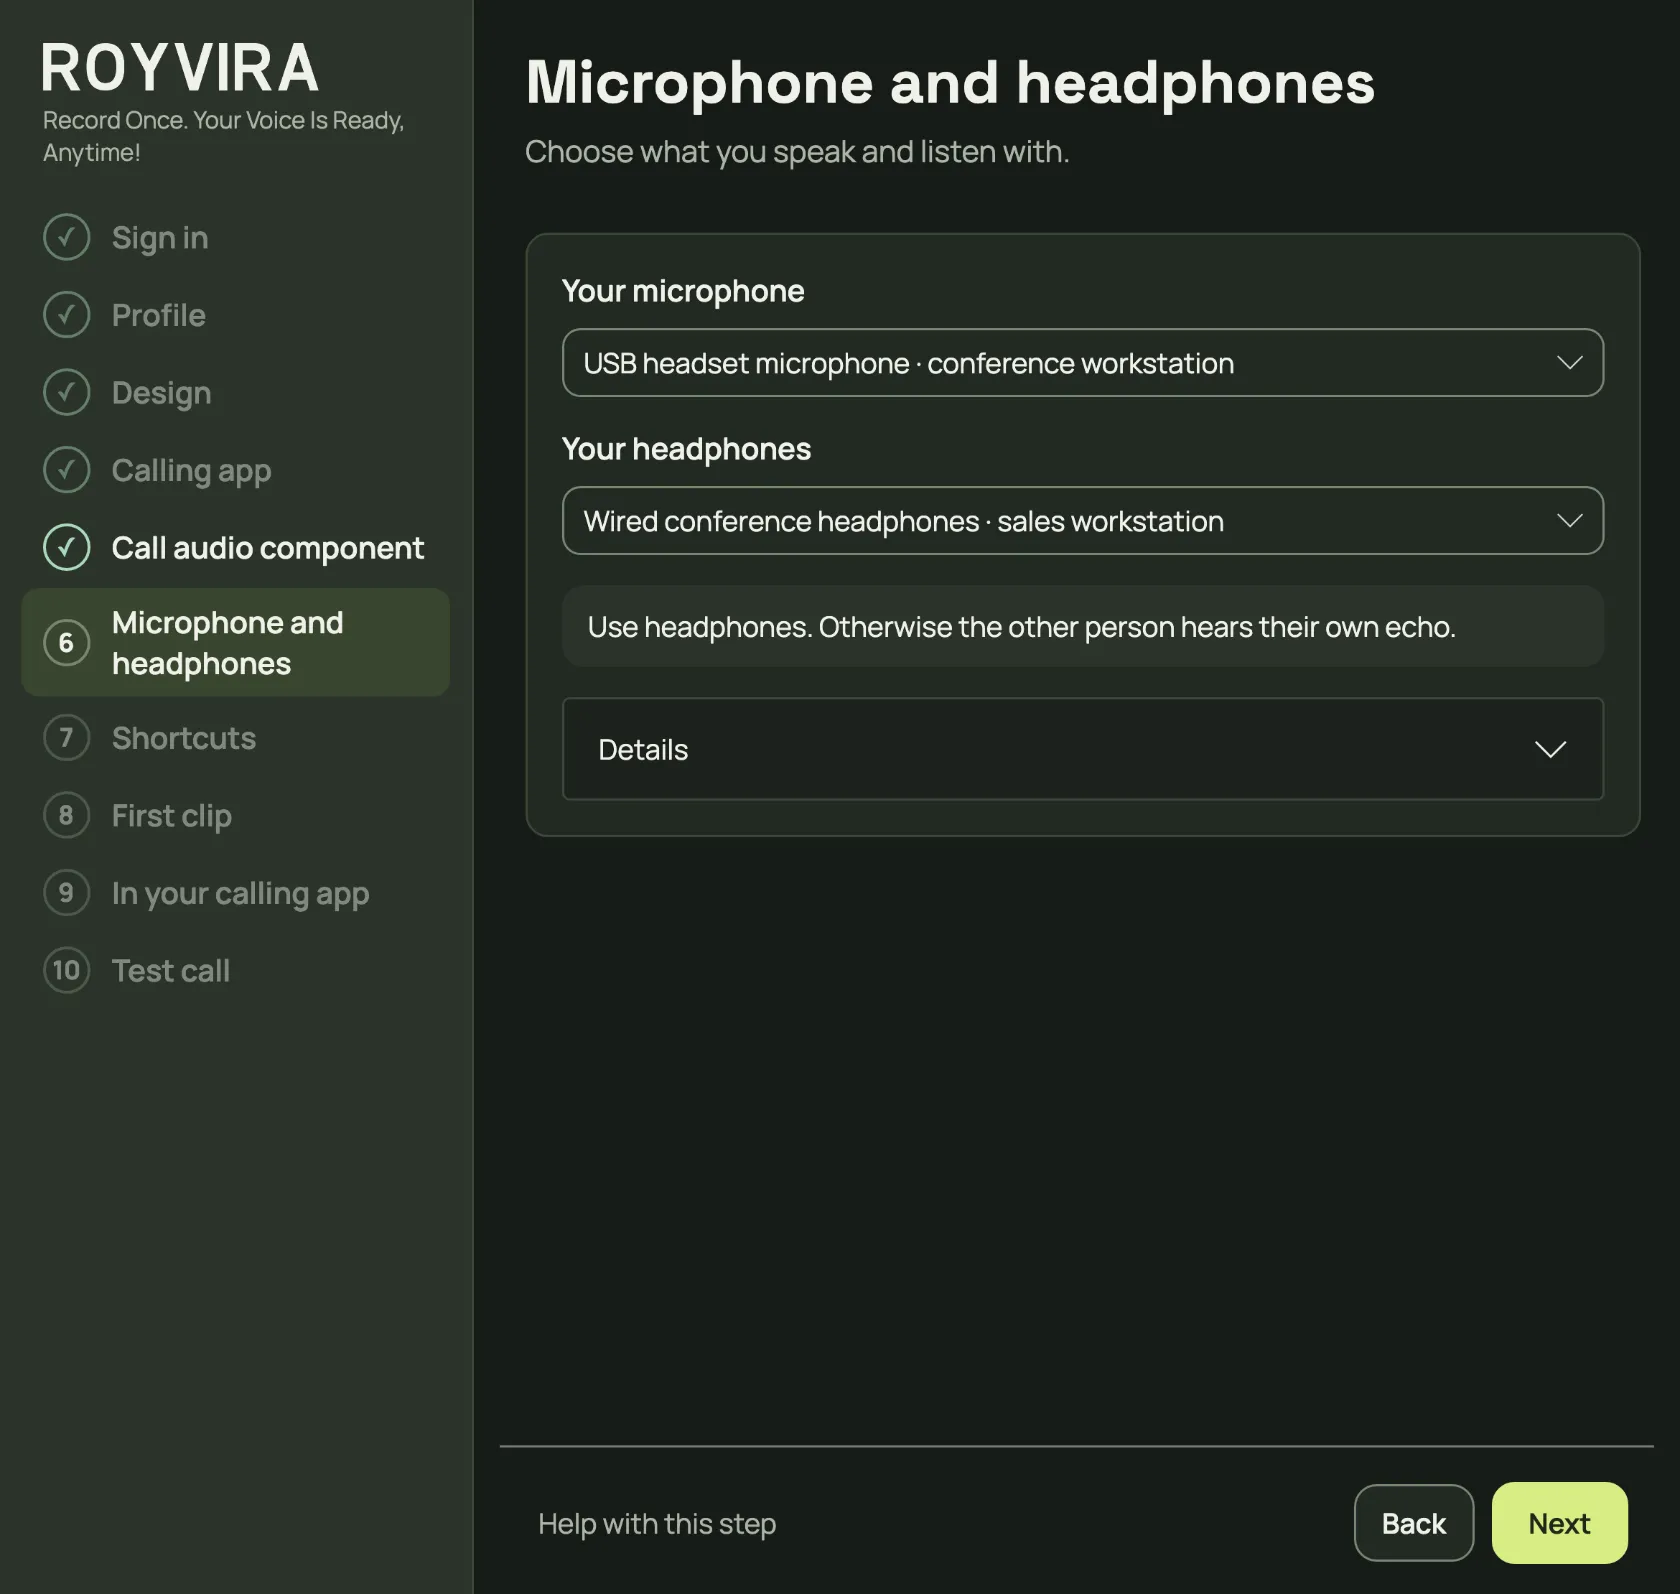The height and width of the screenshot is (1594, 1680).
Task: Click the 'Choose what you speak and listen with' subtitle
Action: tap(797, 152)
